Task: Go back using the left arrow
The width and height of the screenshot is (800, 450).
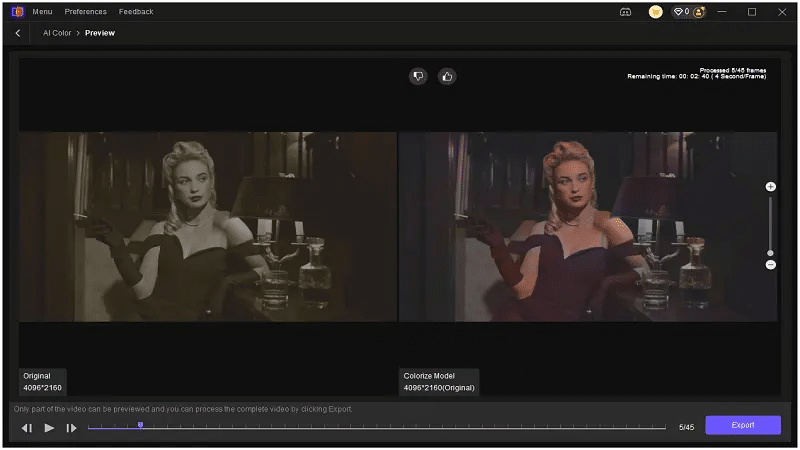Action: pos(18,33)
